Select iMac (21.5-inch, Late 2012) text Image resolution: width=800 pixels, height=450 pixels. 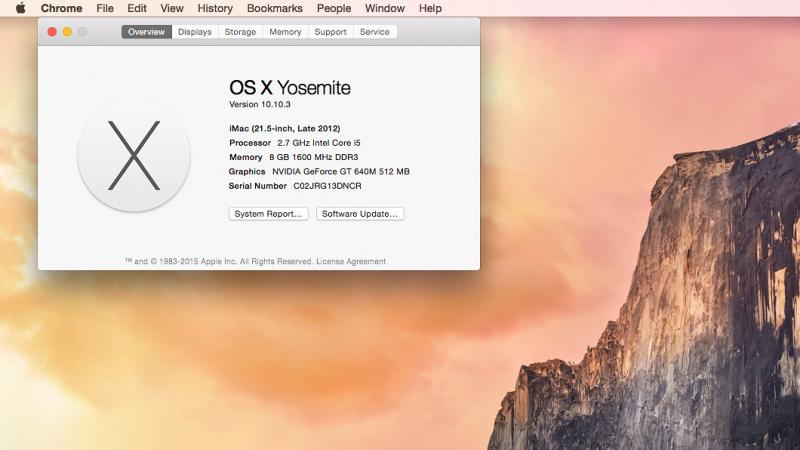[x=285, y=129]
